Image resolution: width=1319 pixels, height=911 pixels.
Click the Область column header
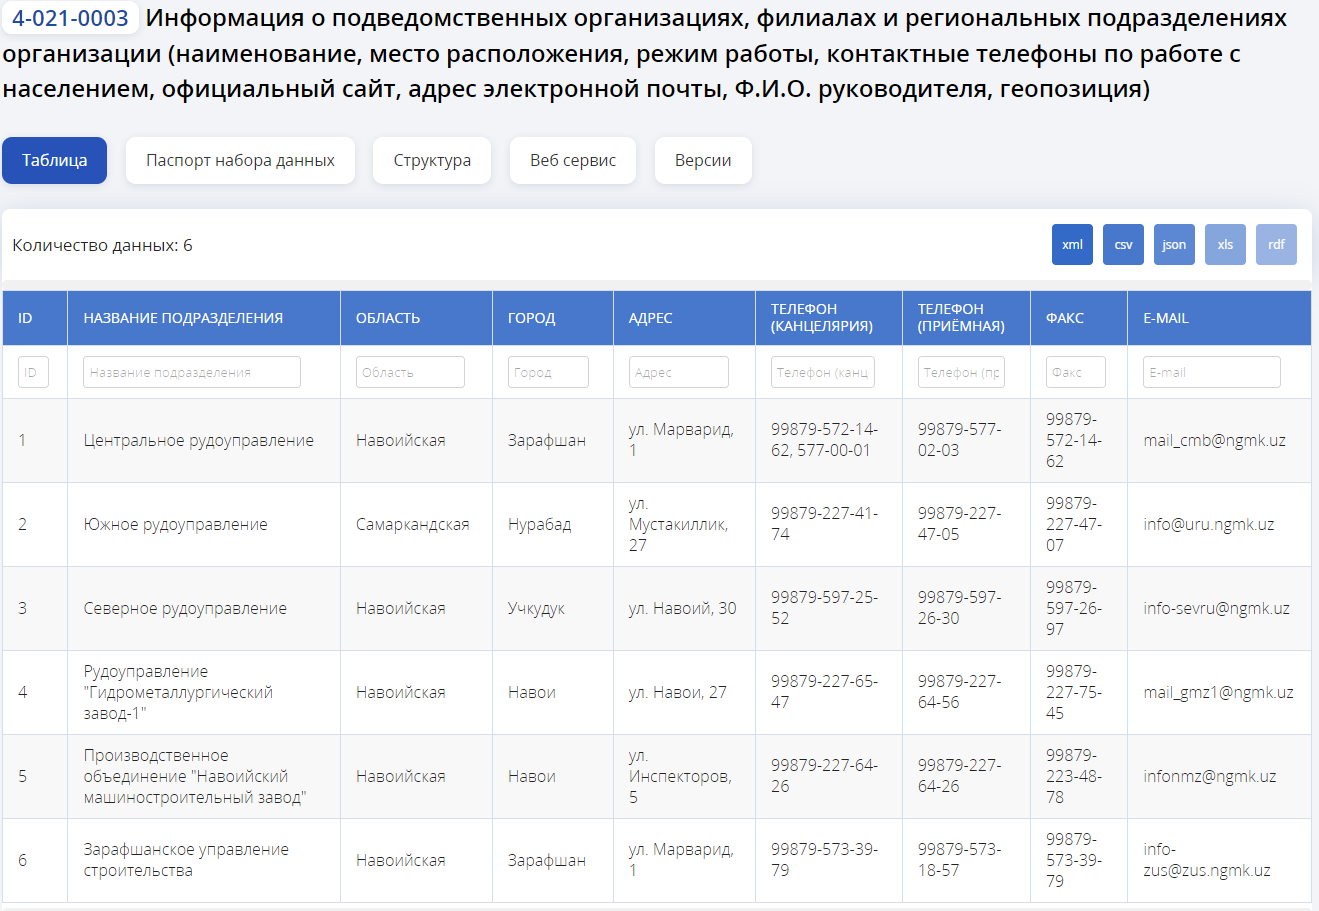point(388,318)
